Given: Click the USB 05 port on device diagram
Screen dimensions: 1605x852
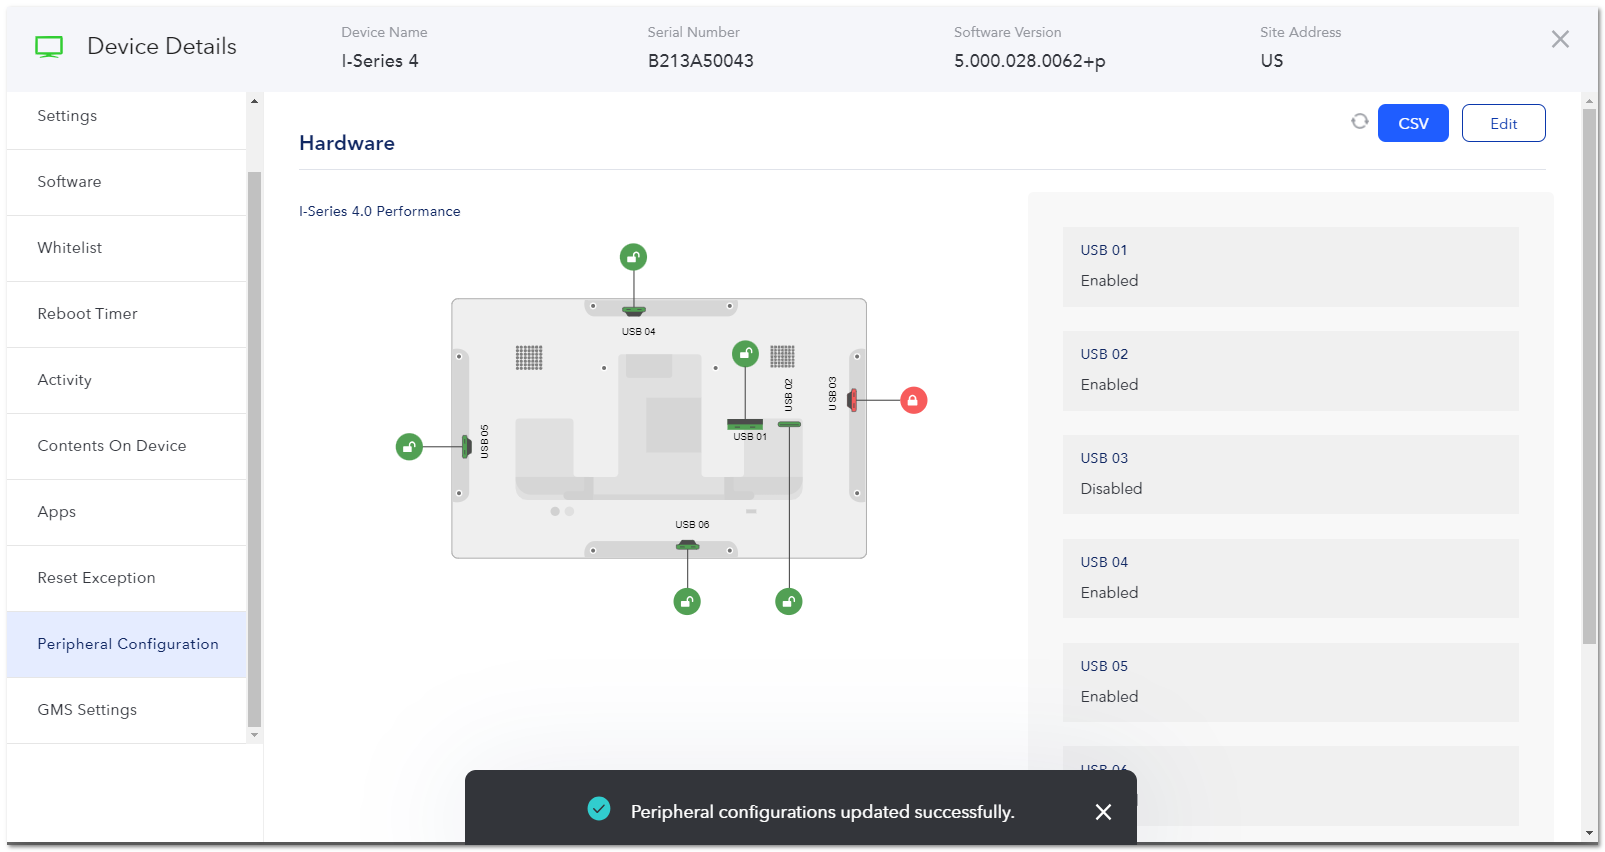Looking at the screenshot, I should [466, 446].
